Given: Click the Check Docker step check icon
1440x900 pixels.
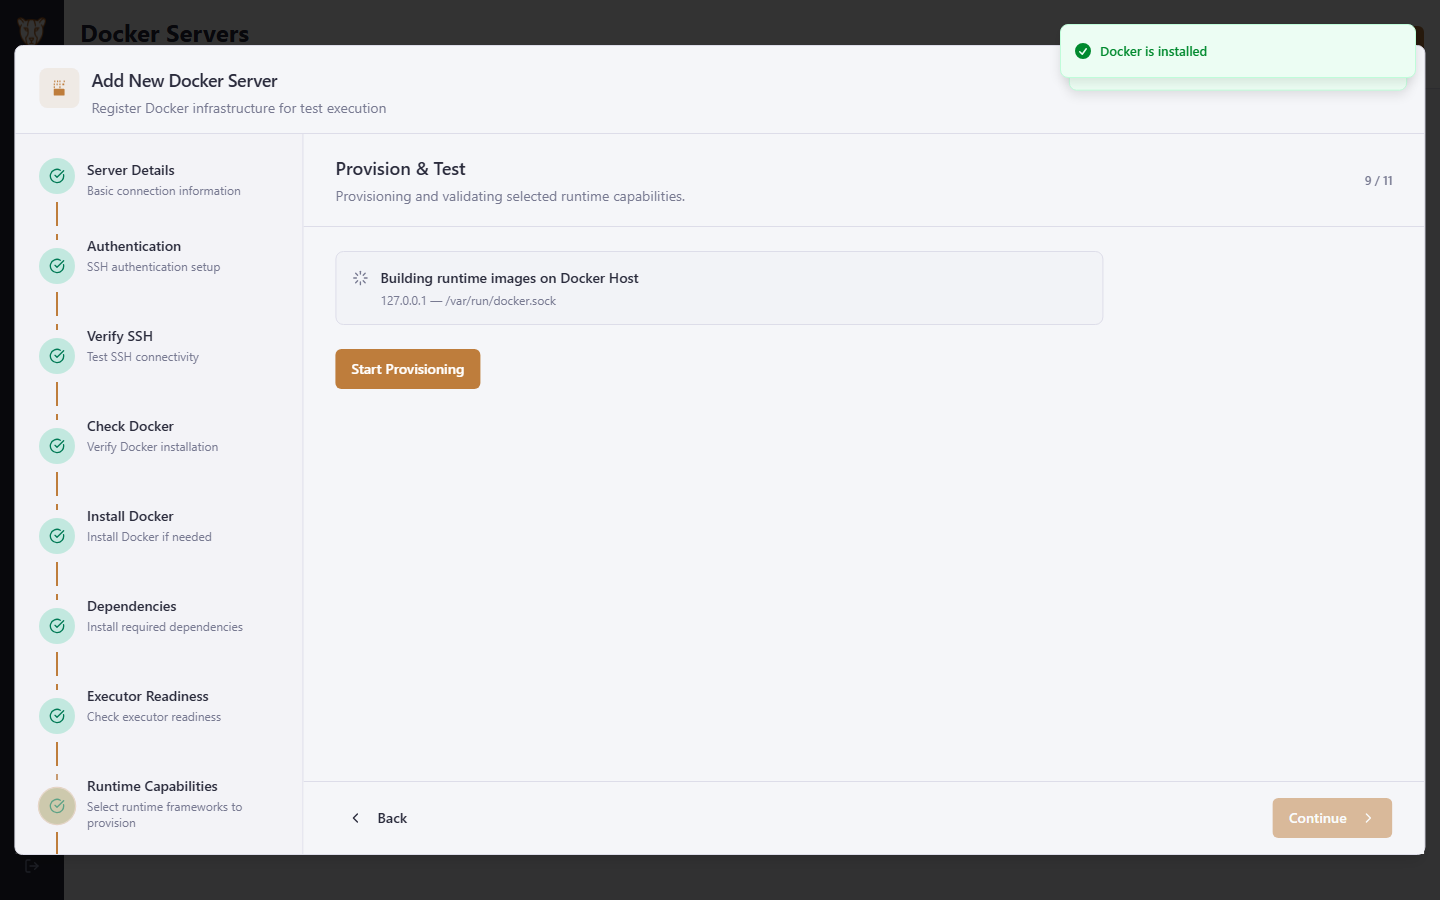Looking at the screenshot, I should coord(57,446).
